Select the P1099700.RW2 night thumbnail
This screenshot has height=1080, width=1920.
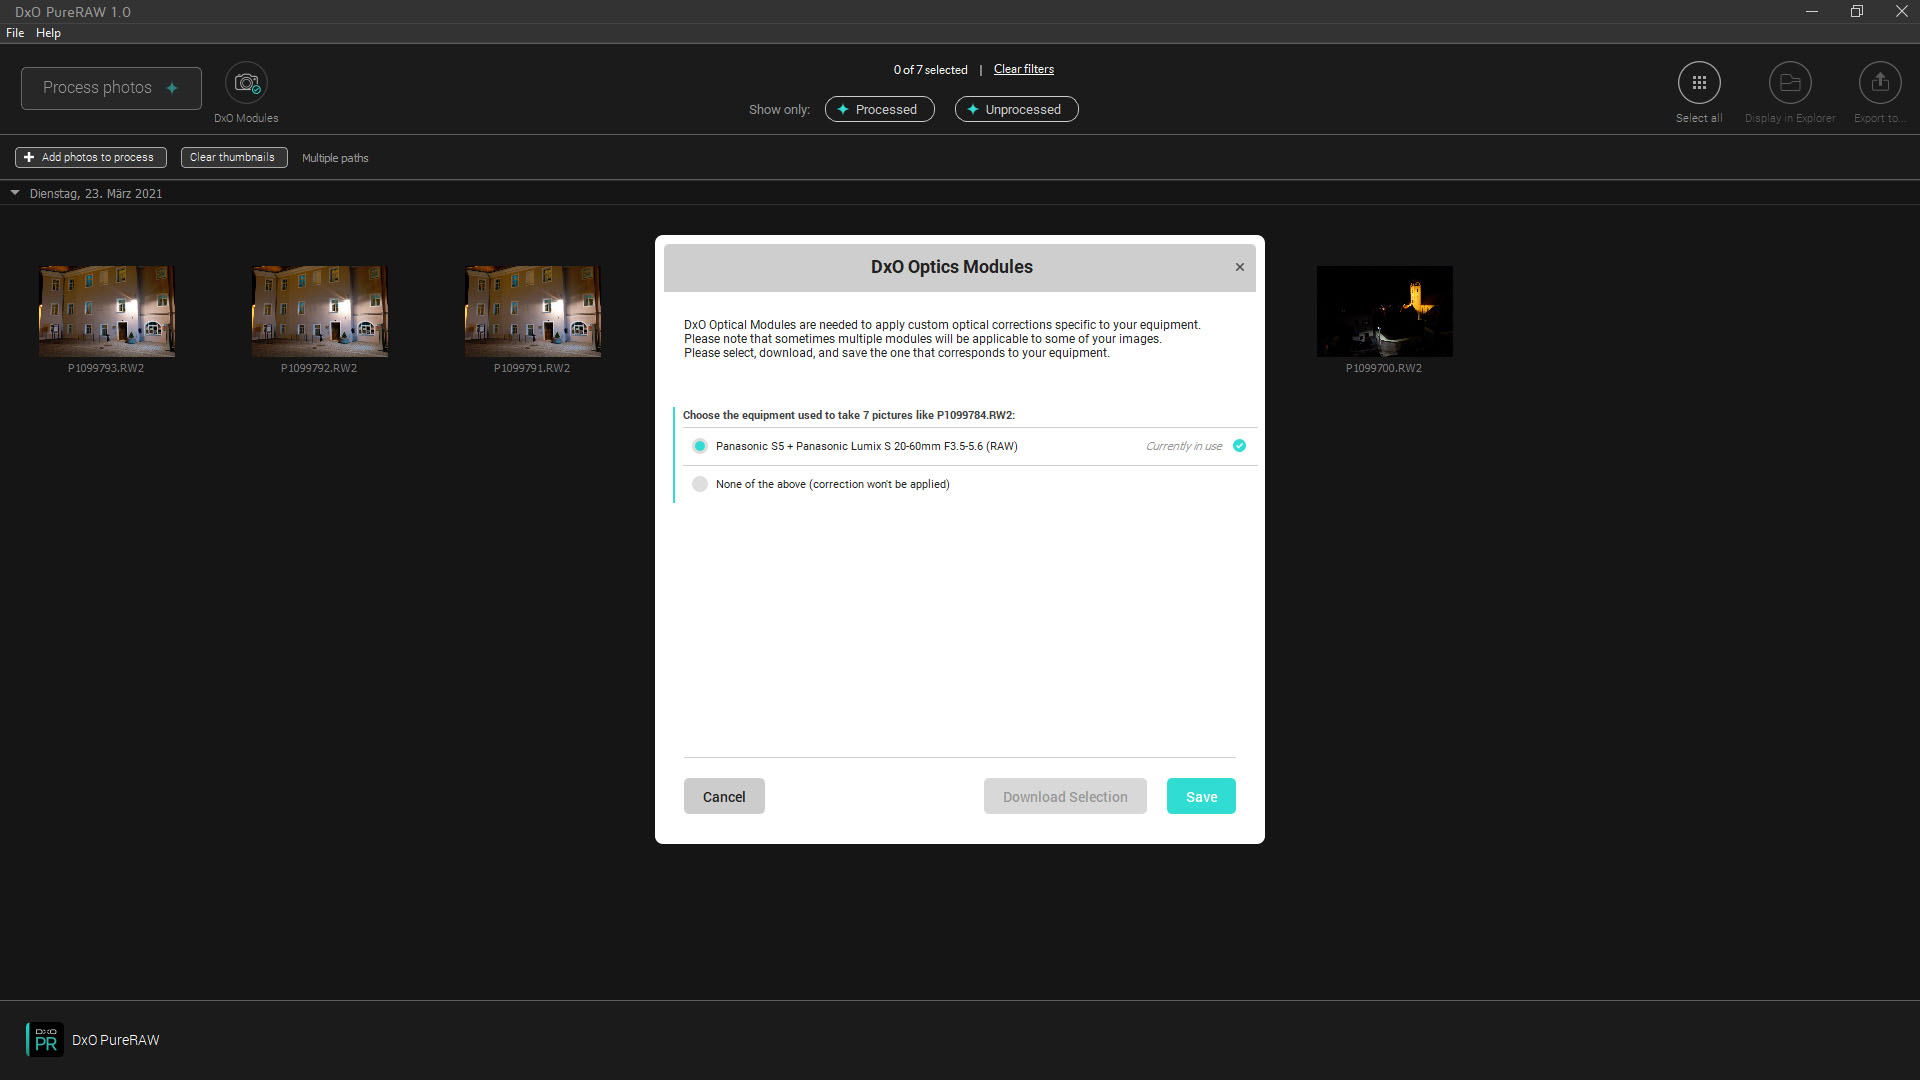1385,311
